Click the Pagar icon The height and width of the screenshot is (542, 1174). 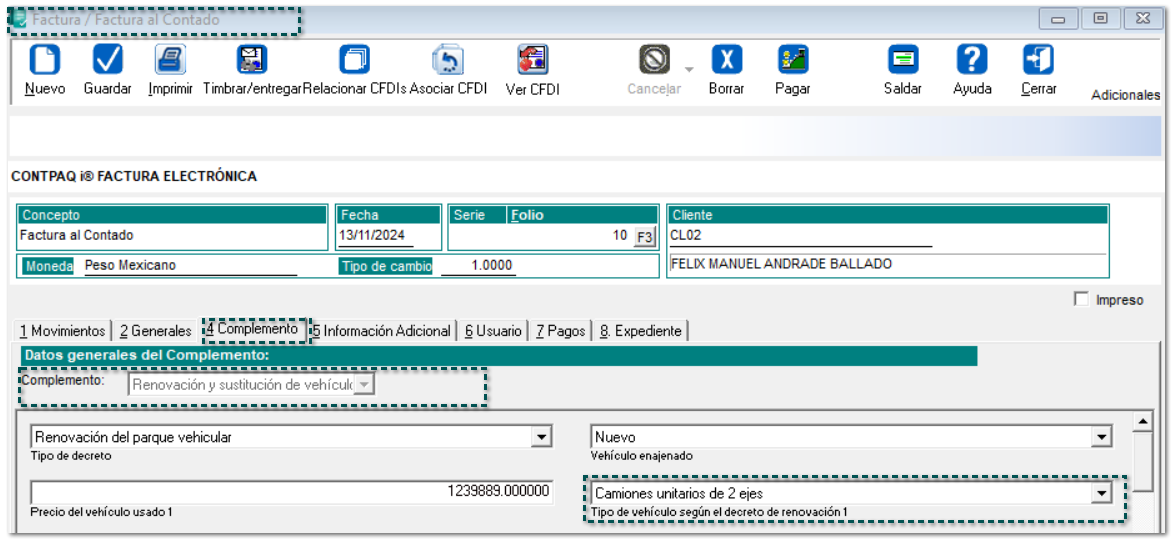[792, 61]
